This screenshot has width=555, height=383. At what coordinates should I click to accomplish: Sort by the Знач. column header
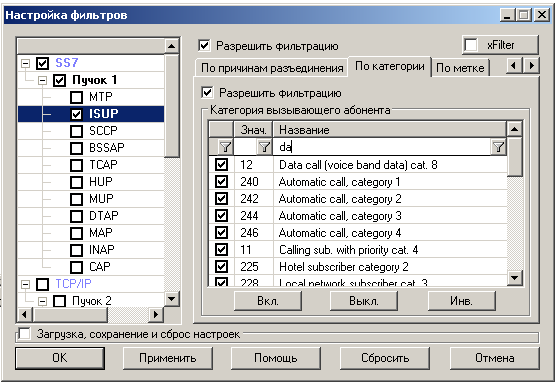coord(253,130)
